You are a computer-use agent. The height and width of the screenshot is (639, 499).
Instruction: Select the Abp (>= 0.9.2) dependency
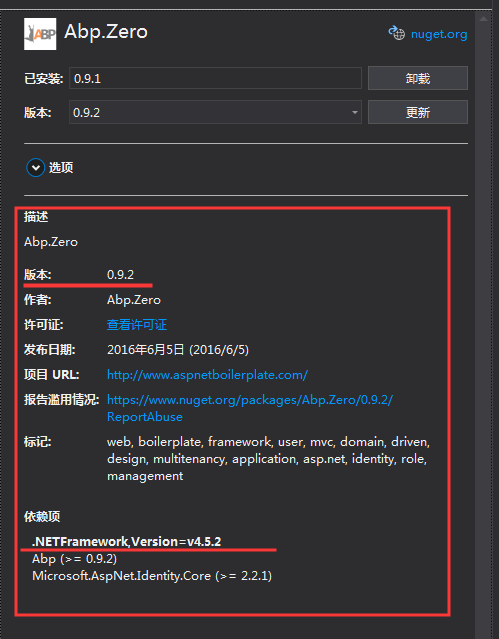coord(75,559)
